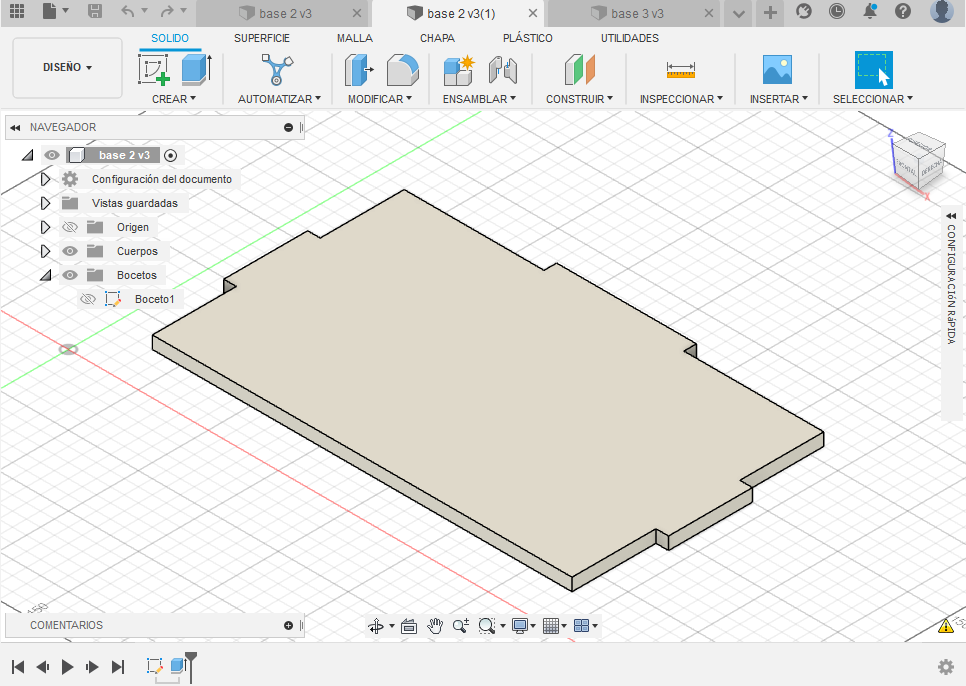966x686 pixels.
Task: Select the PLÁSTICO ribbon tab
Action: tap(527, 38)
